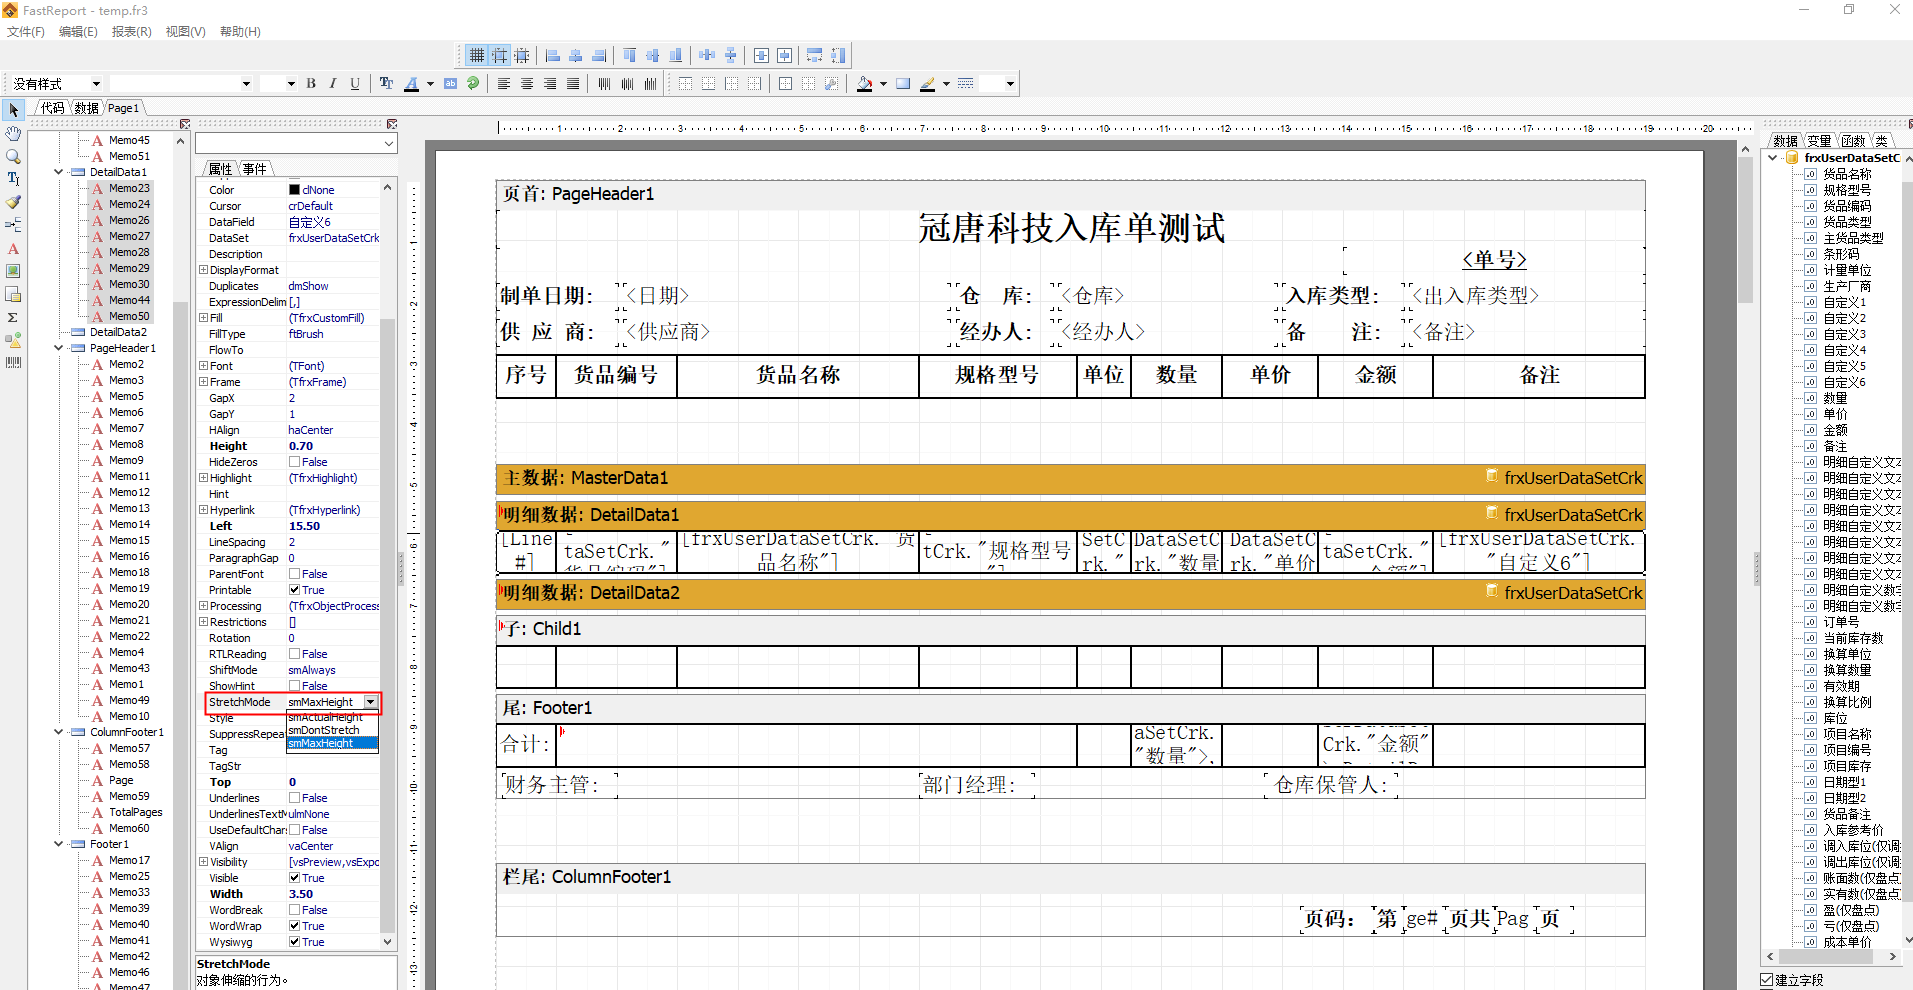Toggle the 建立字段 checkbox
1913x990 pixels.
[x=1767, y=980]
